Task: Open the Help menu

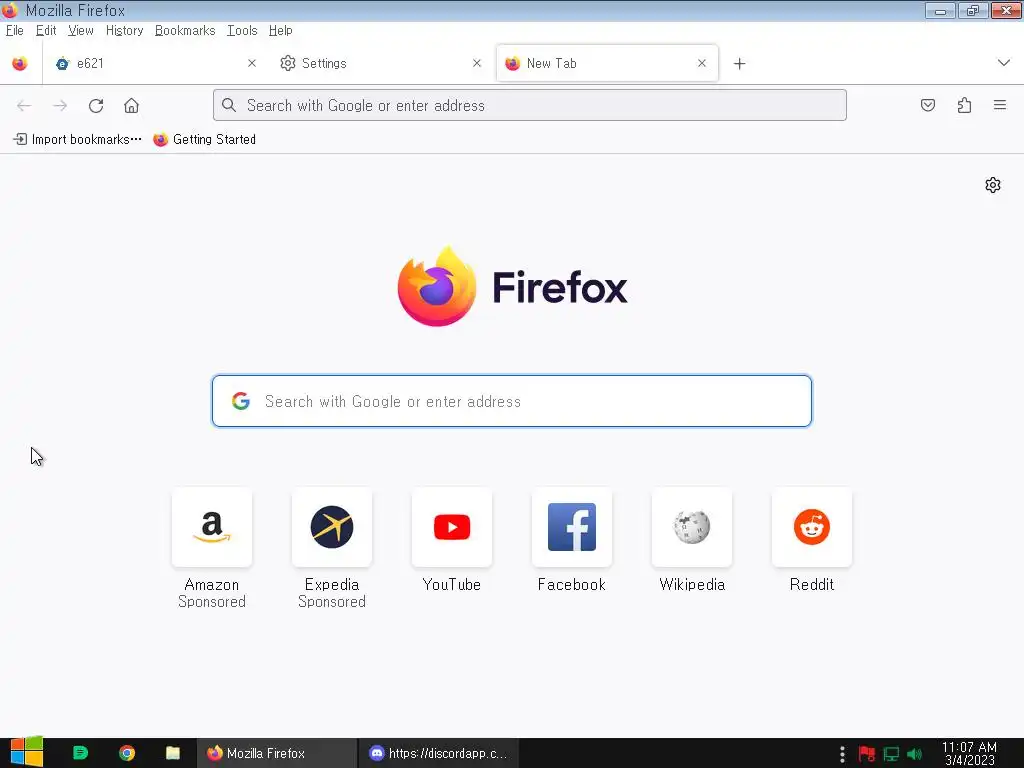Action: [280, 31]
